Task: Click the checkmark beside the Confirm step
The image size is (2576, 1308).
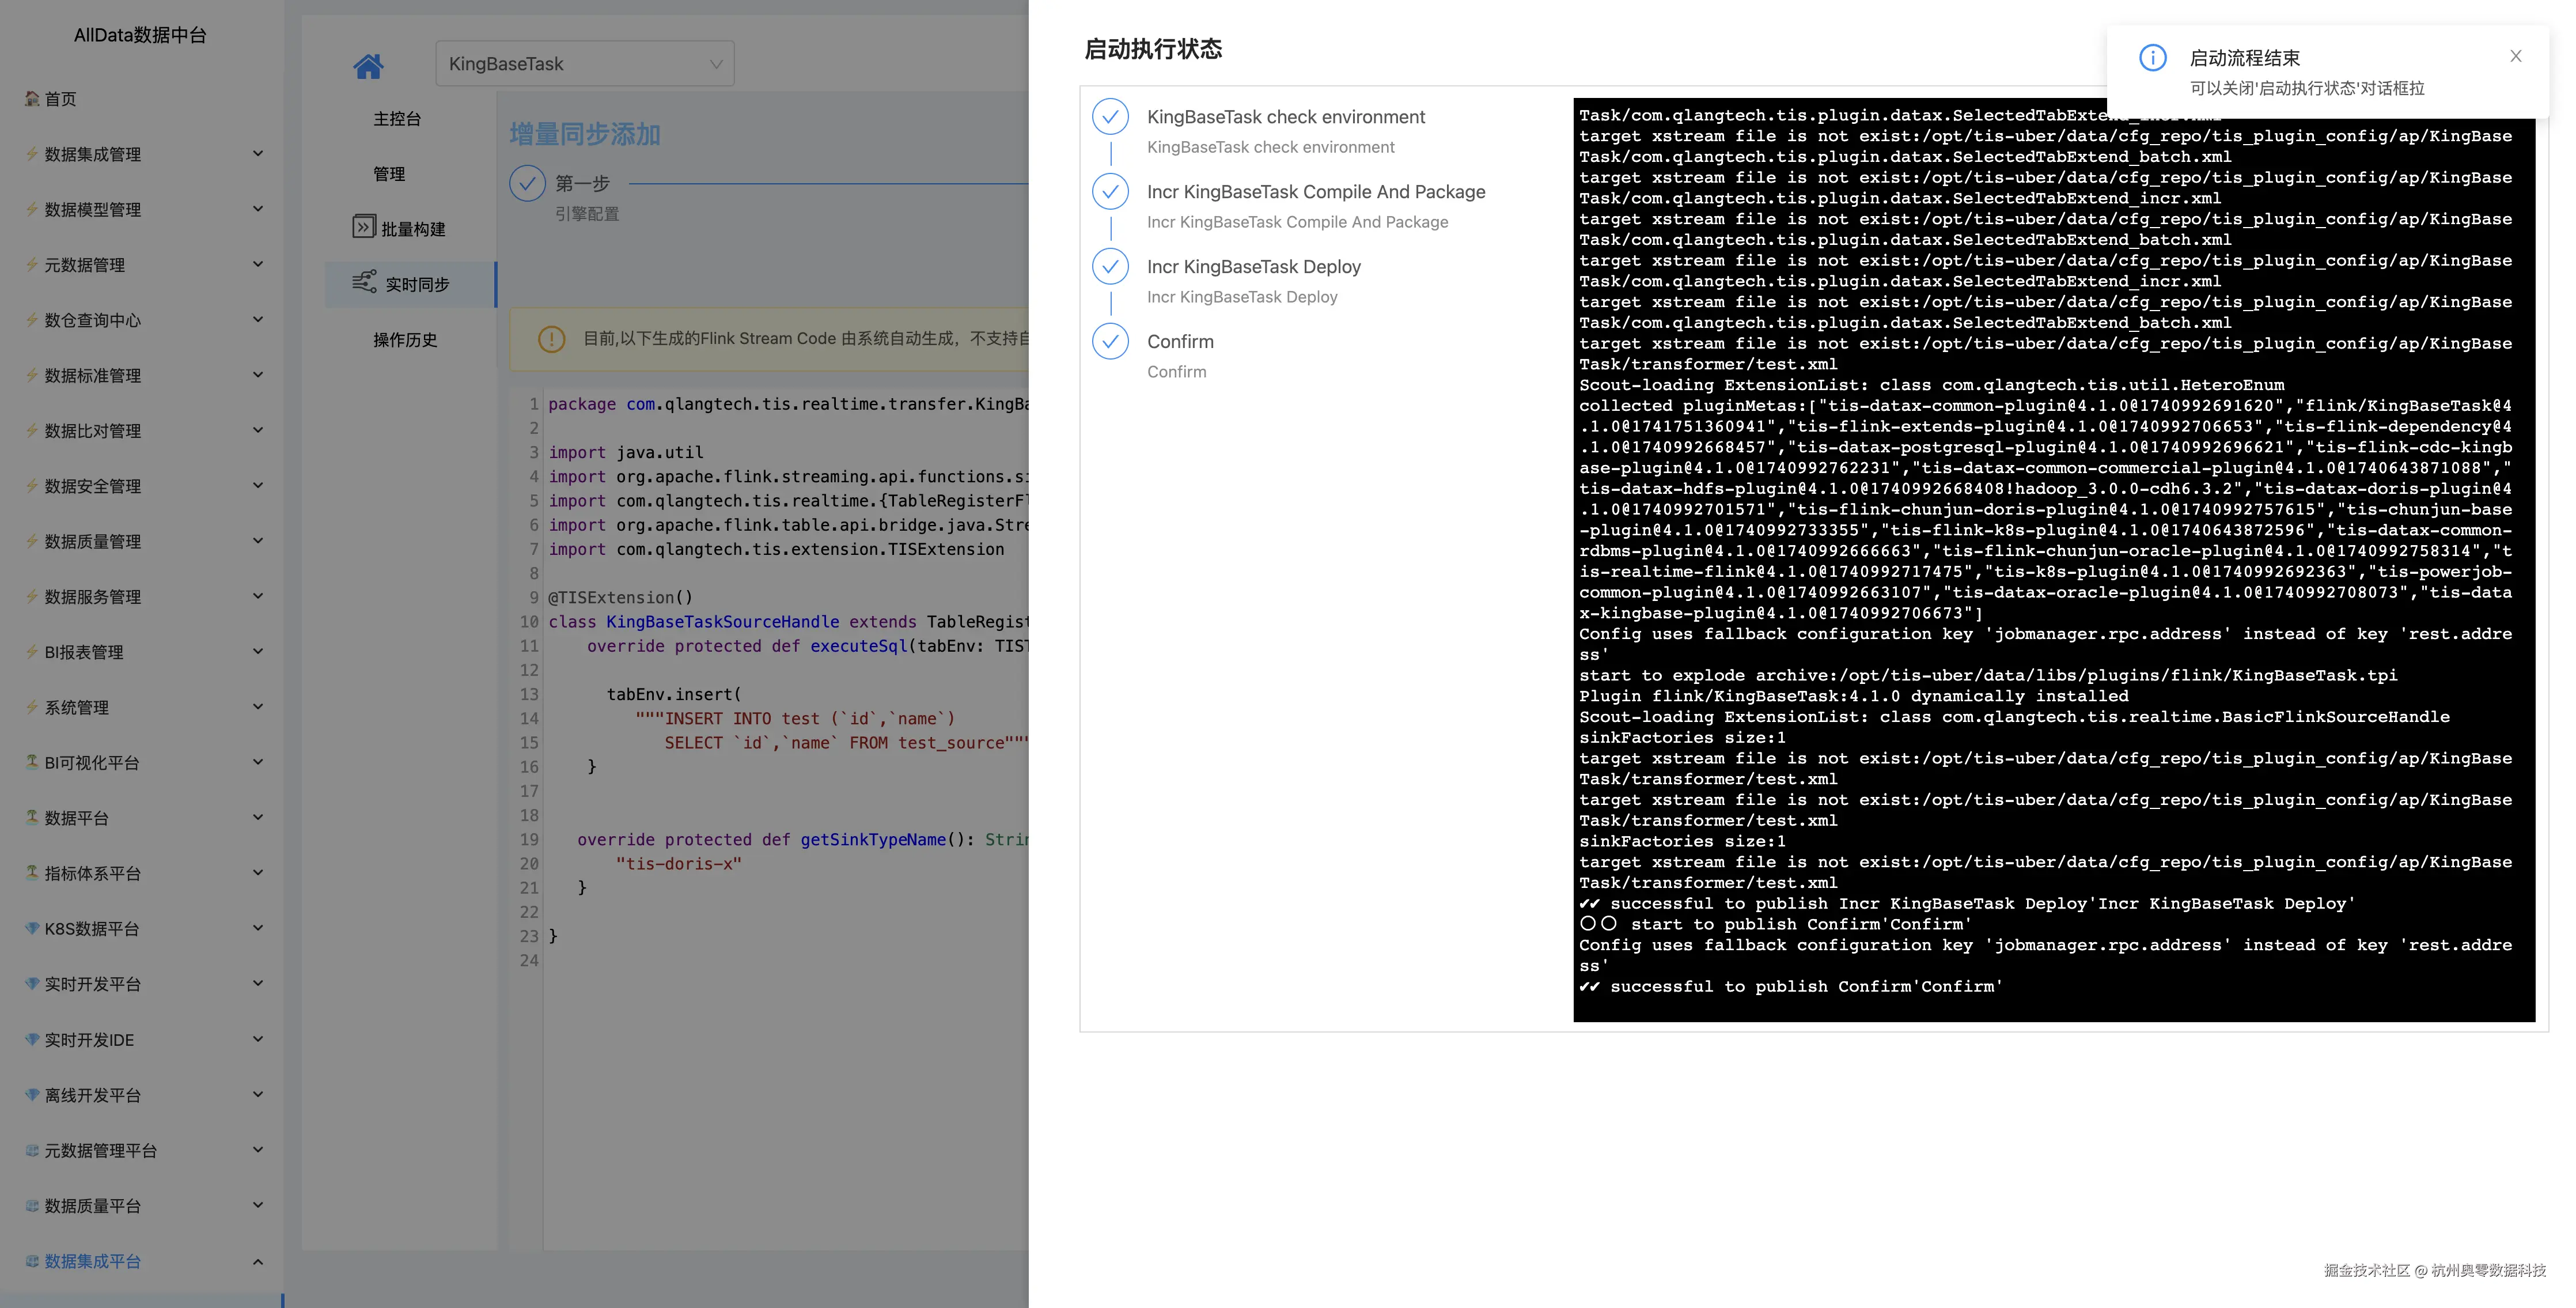Action: click(x=1110, y=342)
